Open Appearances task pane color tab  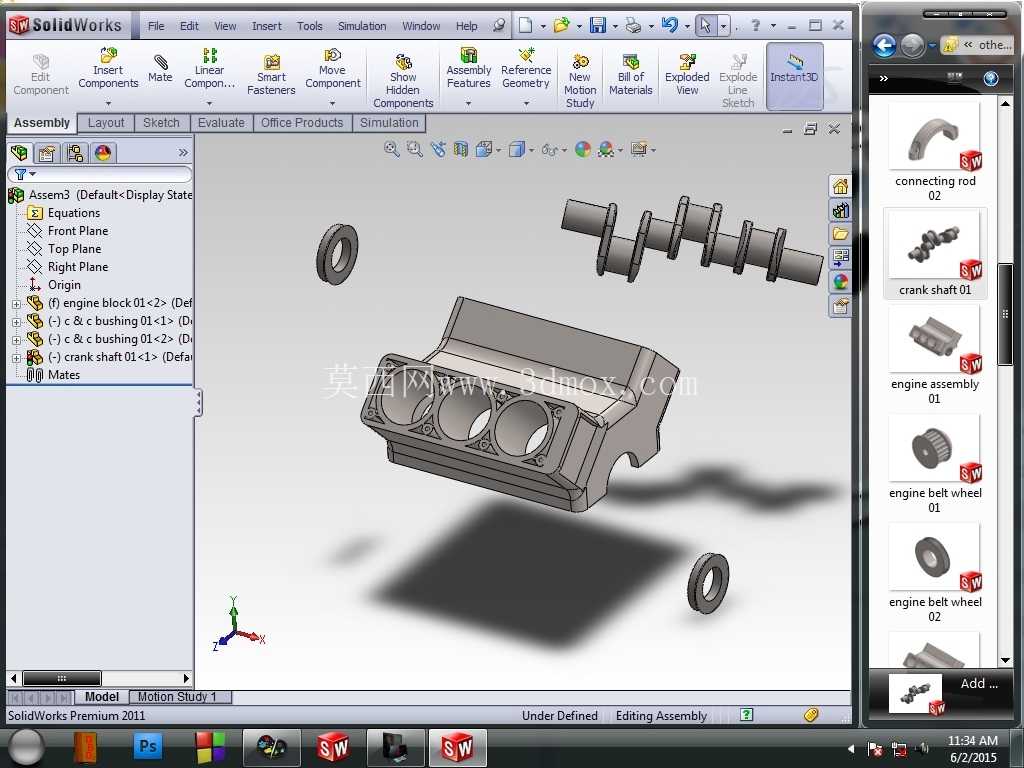point(840,281)
